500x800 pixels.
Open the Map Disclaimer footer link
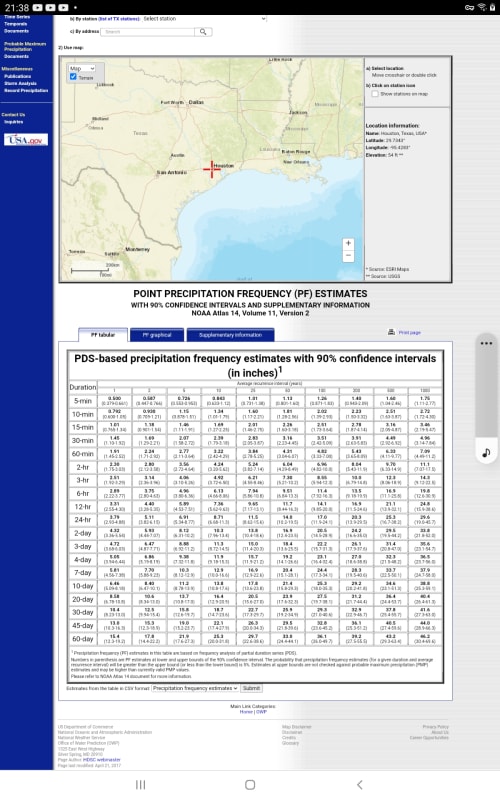pyautogui.click(x=296, y=727)
